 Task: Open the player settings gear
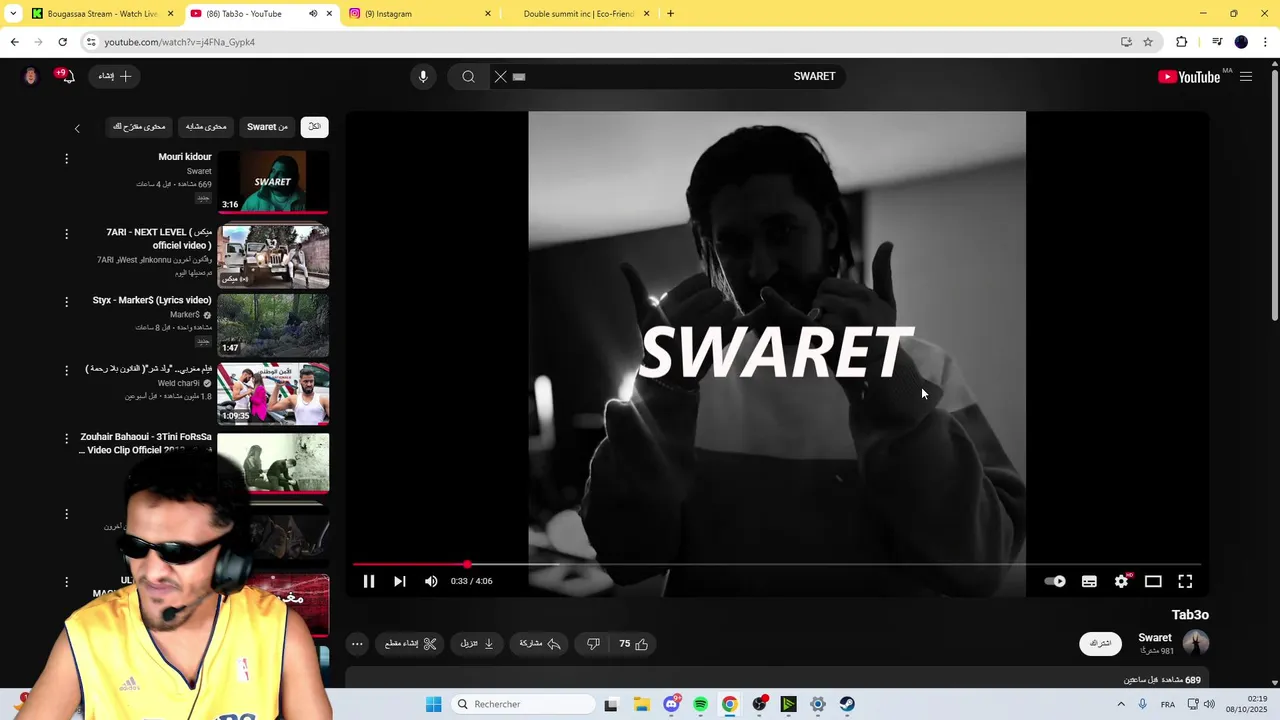coord(1121,581)
